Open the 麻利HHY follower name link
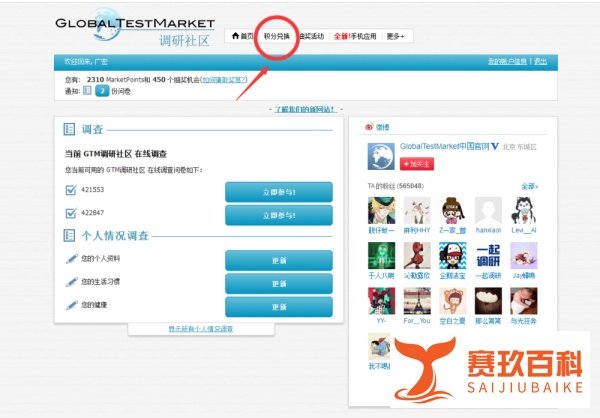 pyautogui.click(x=417, y=230)
